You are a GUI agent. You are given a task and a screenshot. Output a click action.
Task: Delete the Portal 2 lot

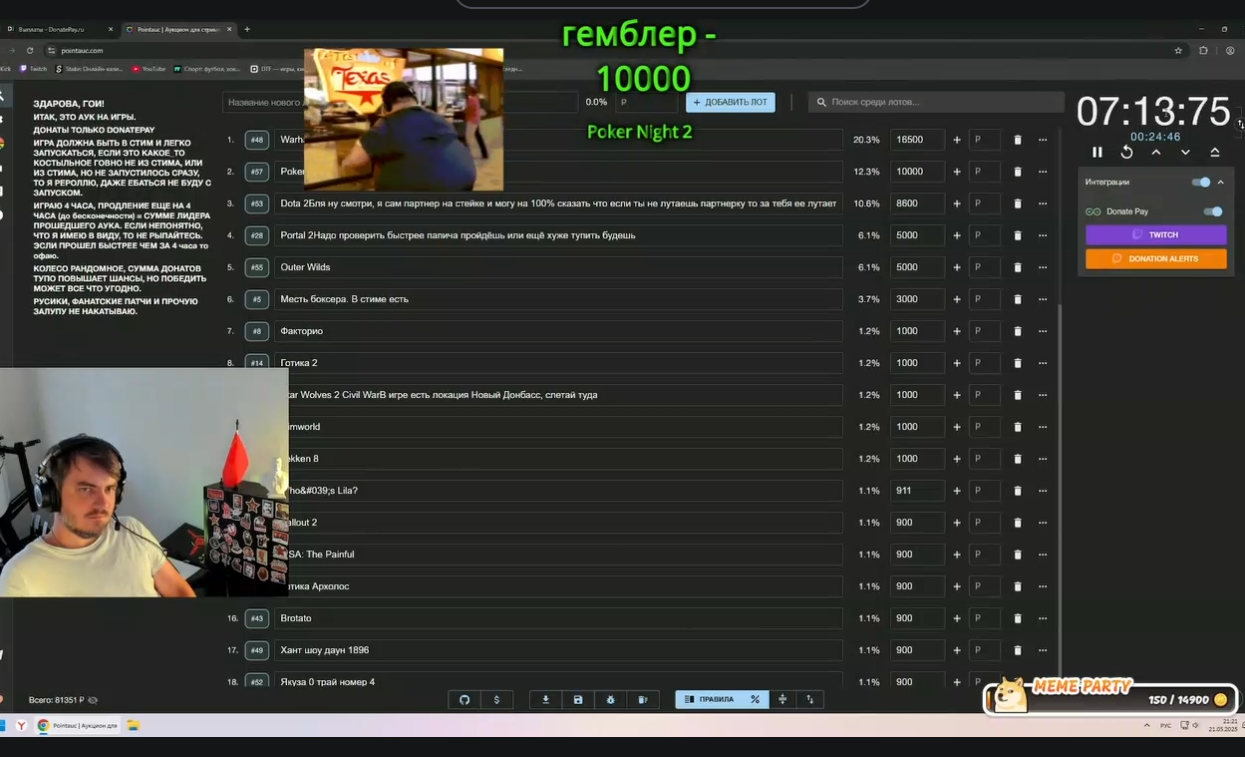pyautogui.click(x=1018, y=235)
